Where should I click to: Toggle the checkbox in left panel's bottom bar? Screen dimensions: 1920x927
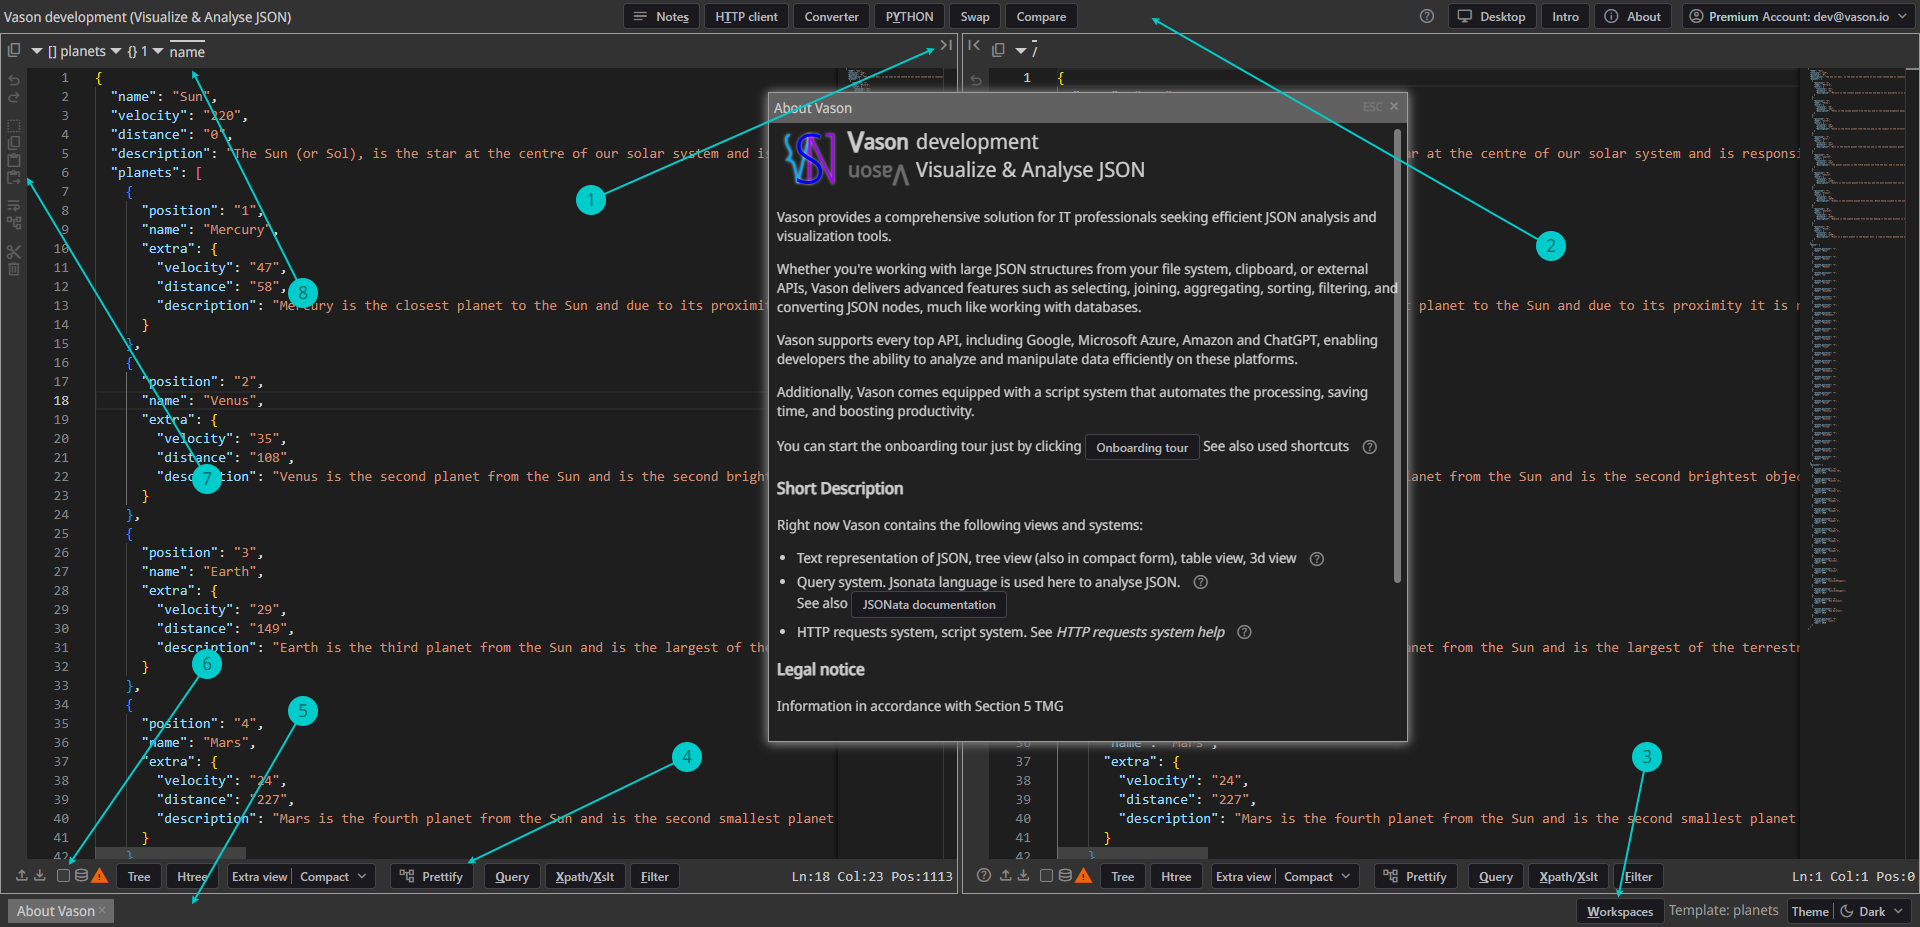pyautogui.click(x=63, y=876)
